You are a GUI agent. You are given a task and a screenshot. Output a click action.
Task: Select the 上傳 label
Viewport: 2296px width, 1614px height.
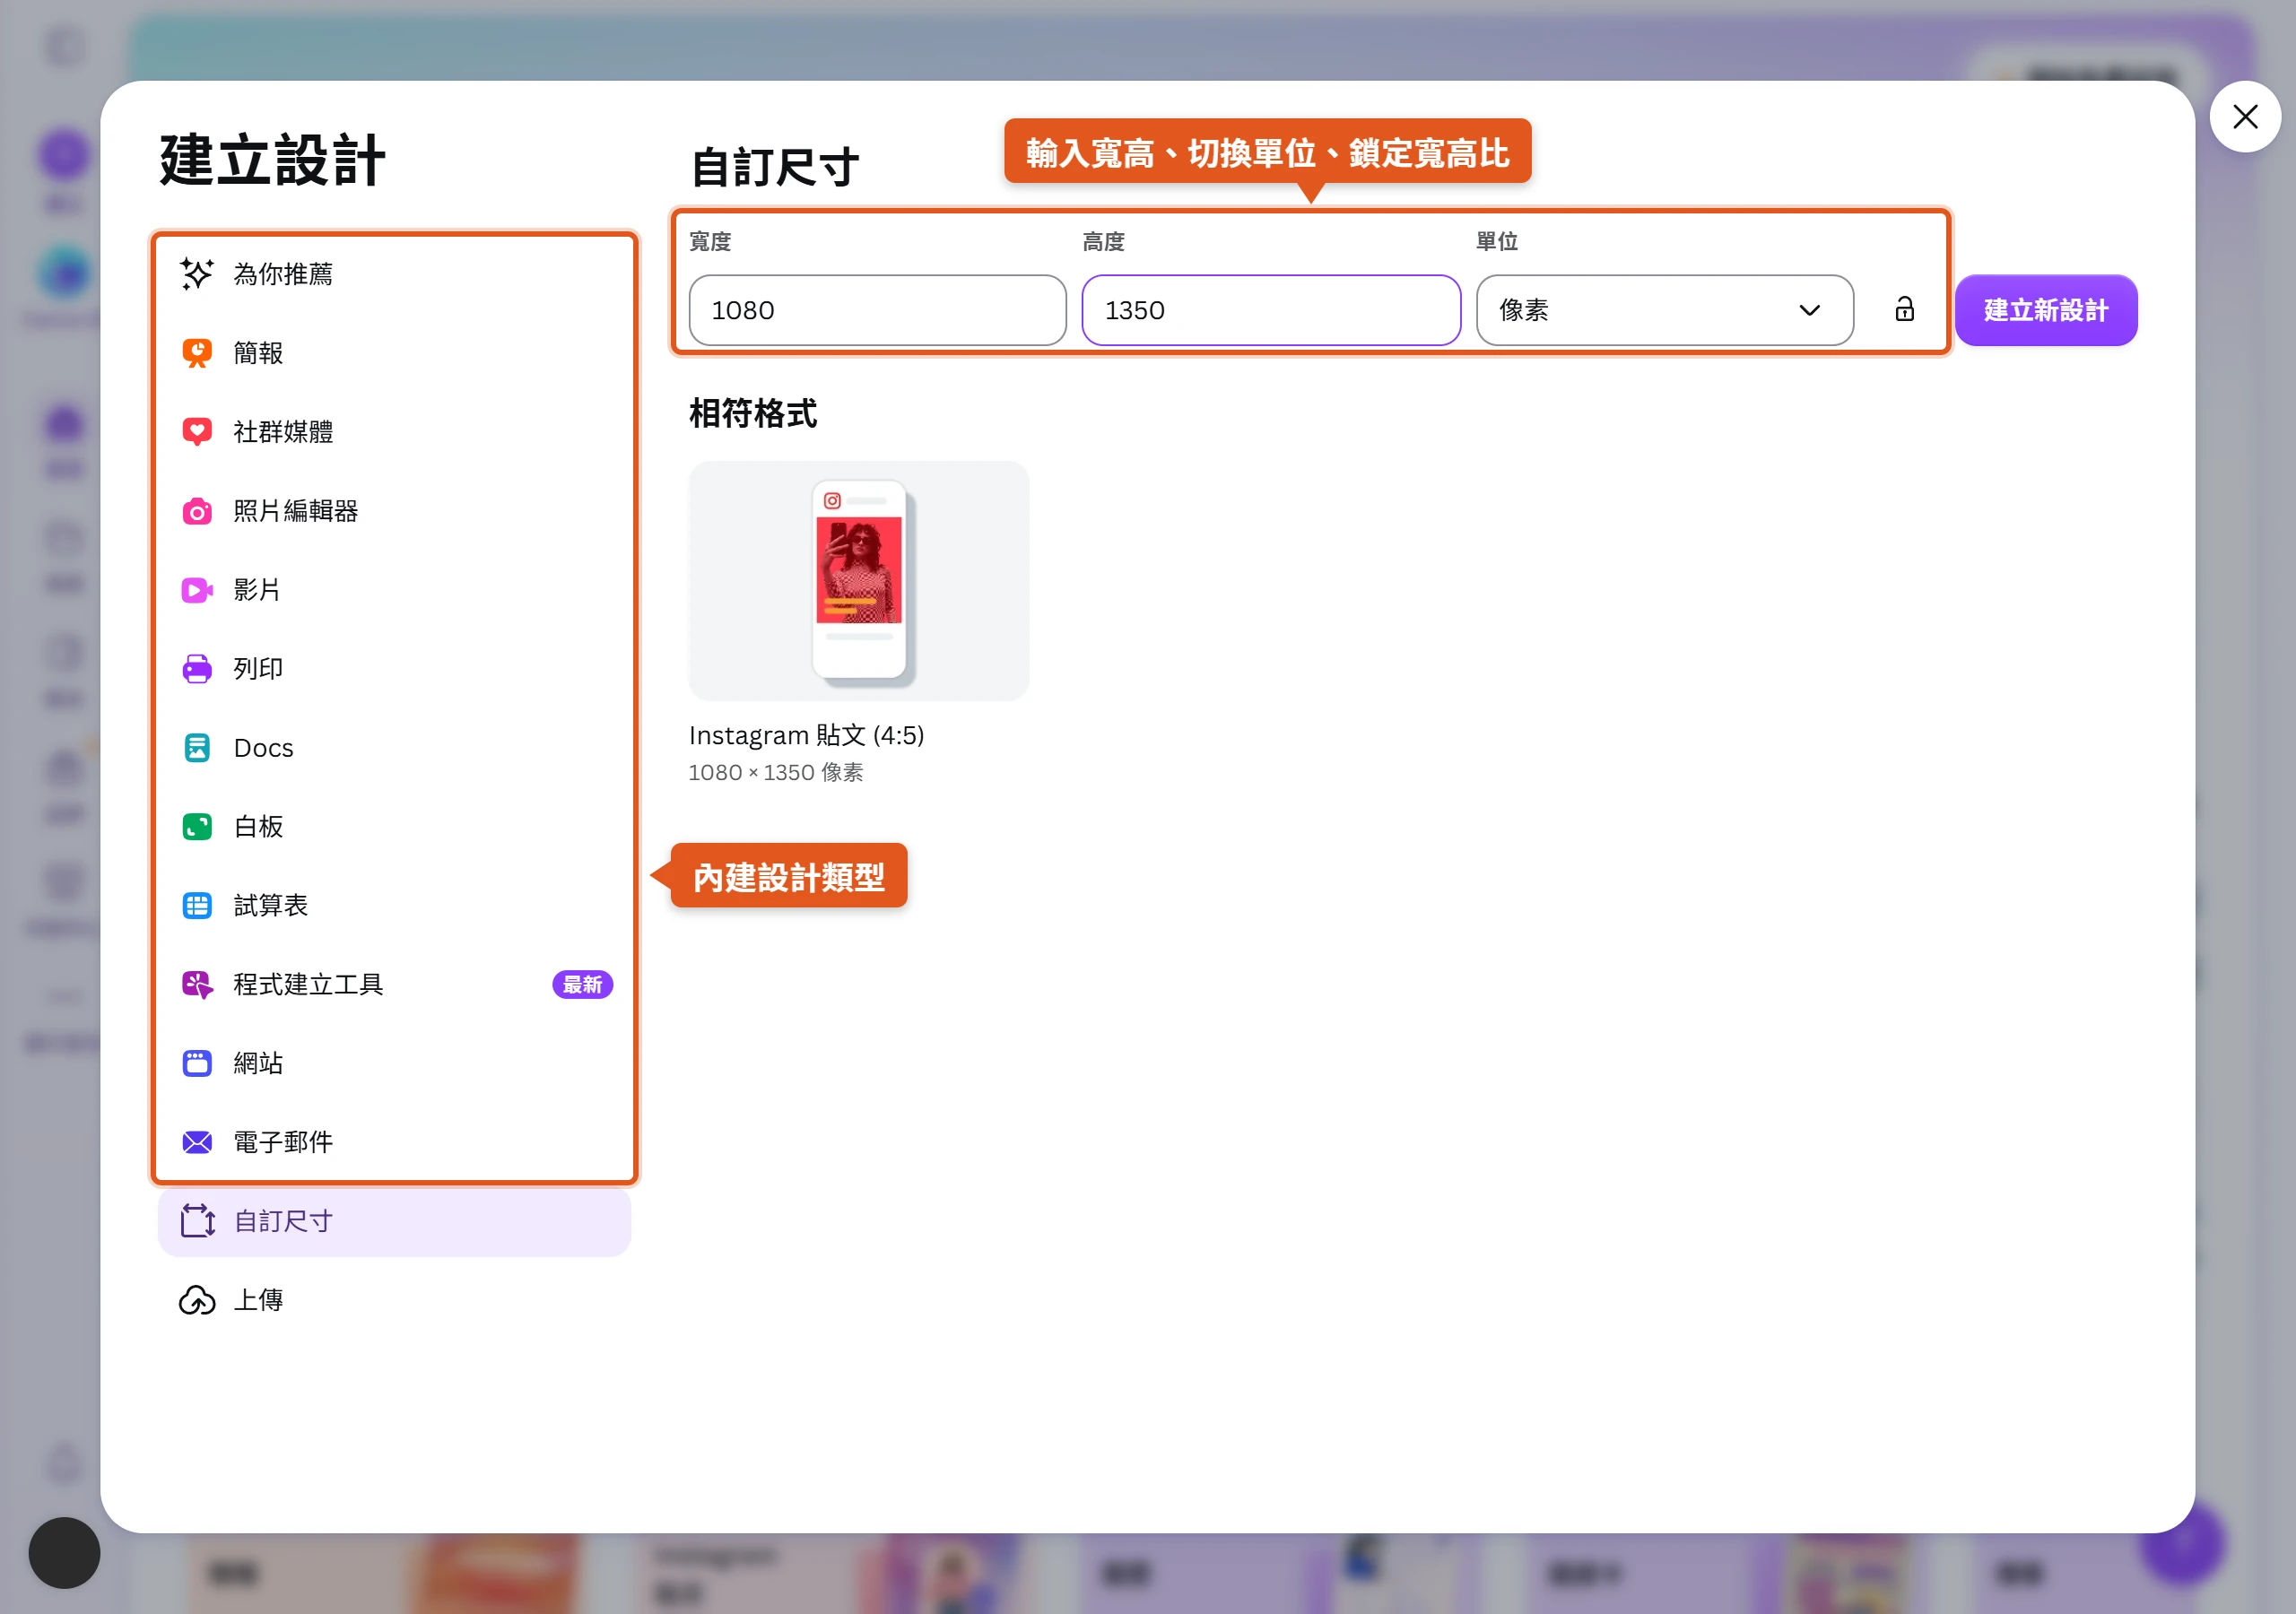[258, 1300]
